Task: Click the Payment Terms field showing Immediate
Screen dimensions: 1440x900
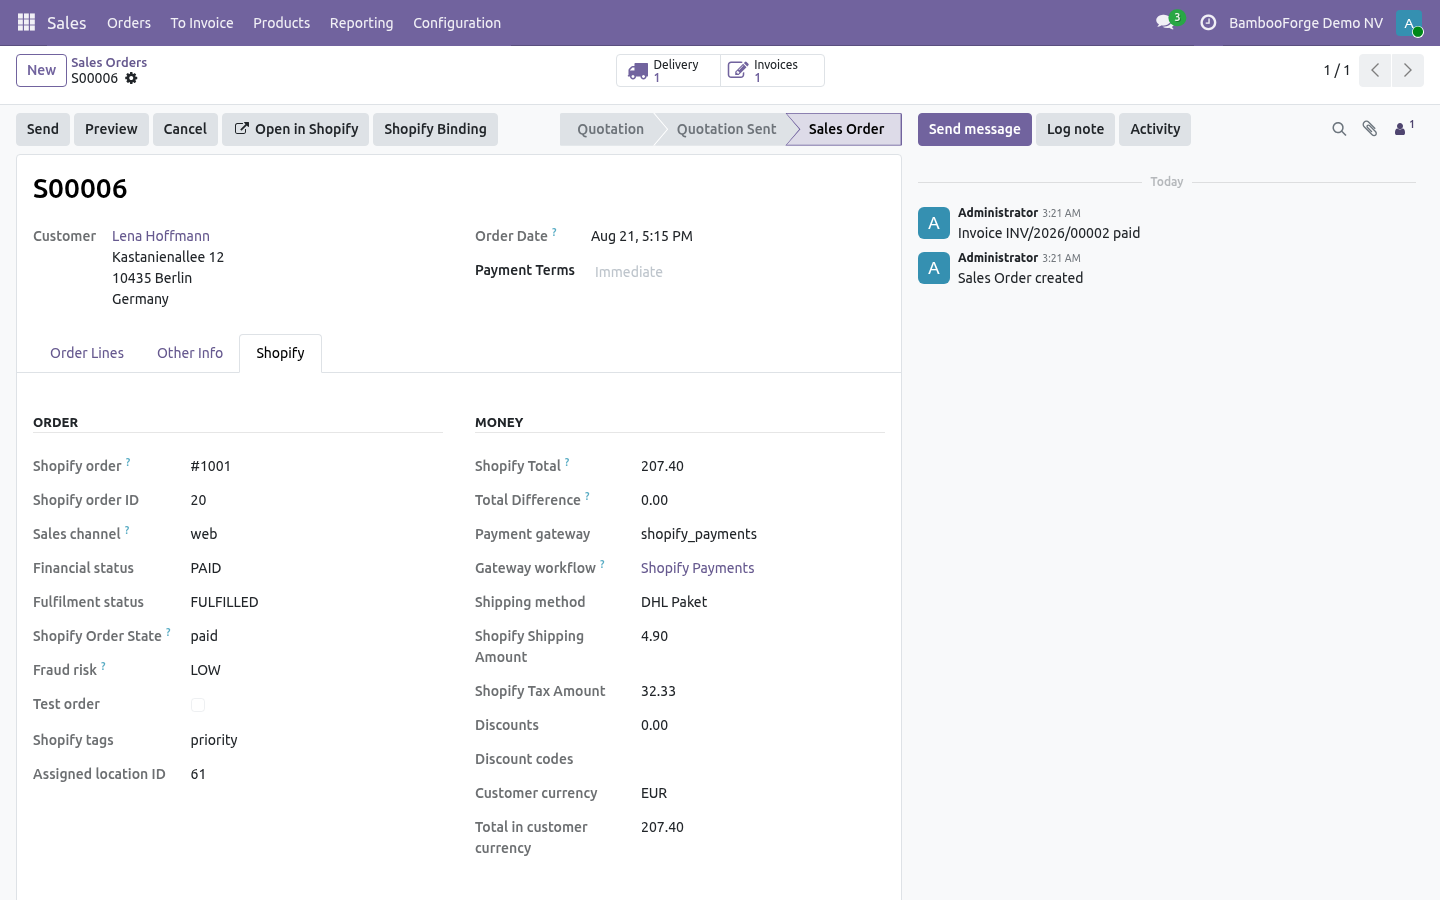Action: 740,272
